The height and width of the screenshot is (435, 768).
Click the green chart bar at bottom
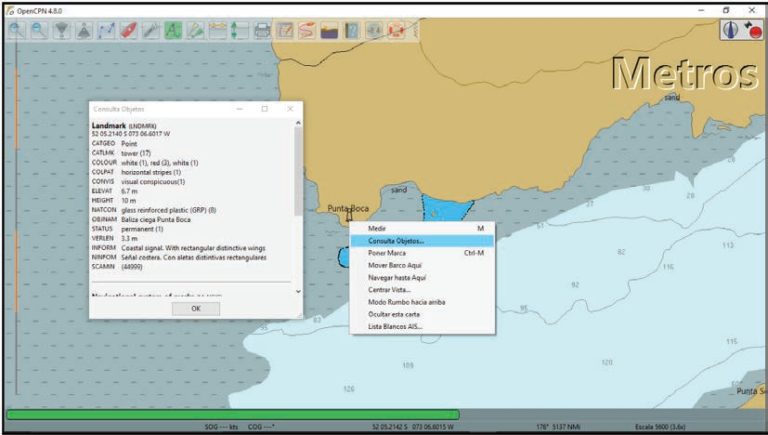click(x=232, y=414)
